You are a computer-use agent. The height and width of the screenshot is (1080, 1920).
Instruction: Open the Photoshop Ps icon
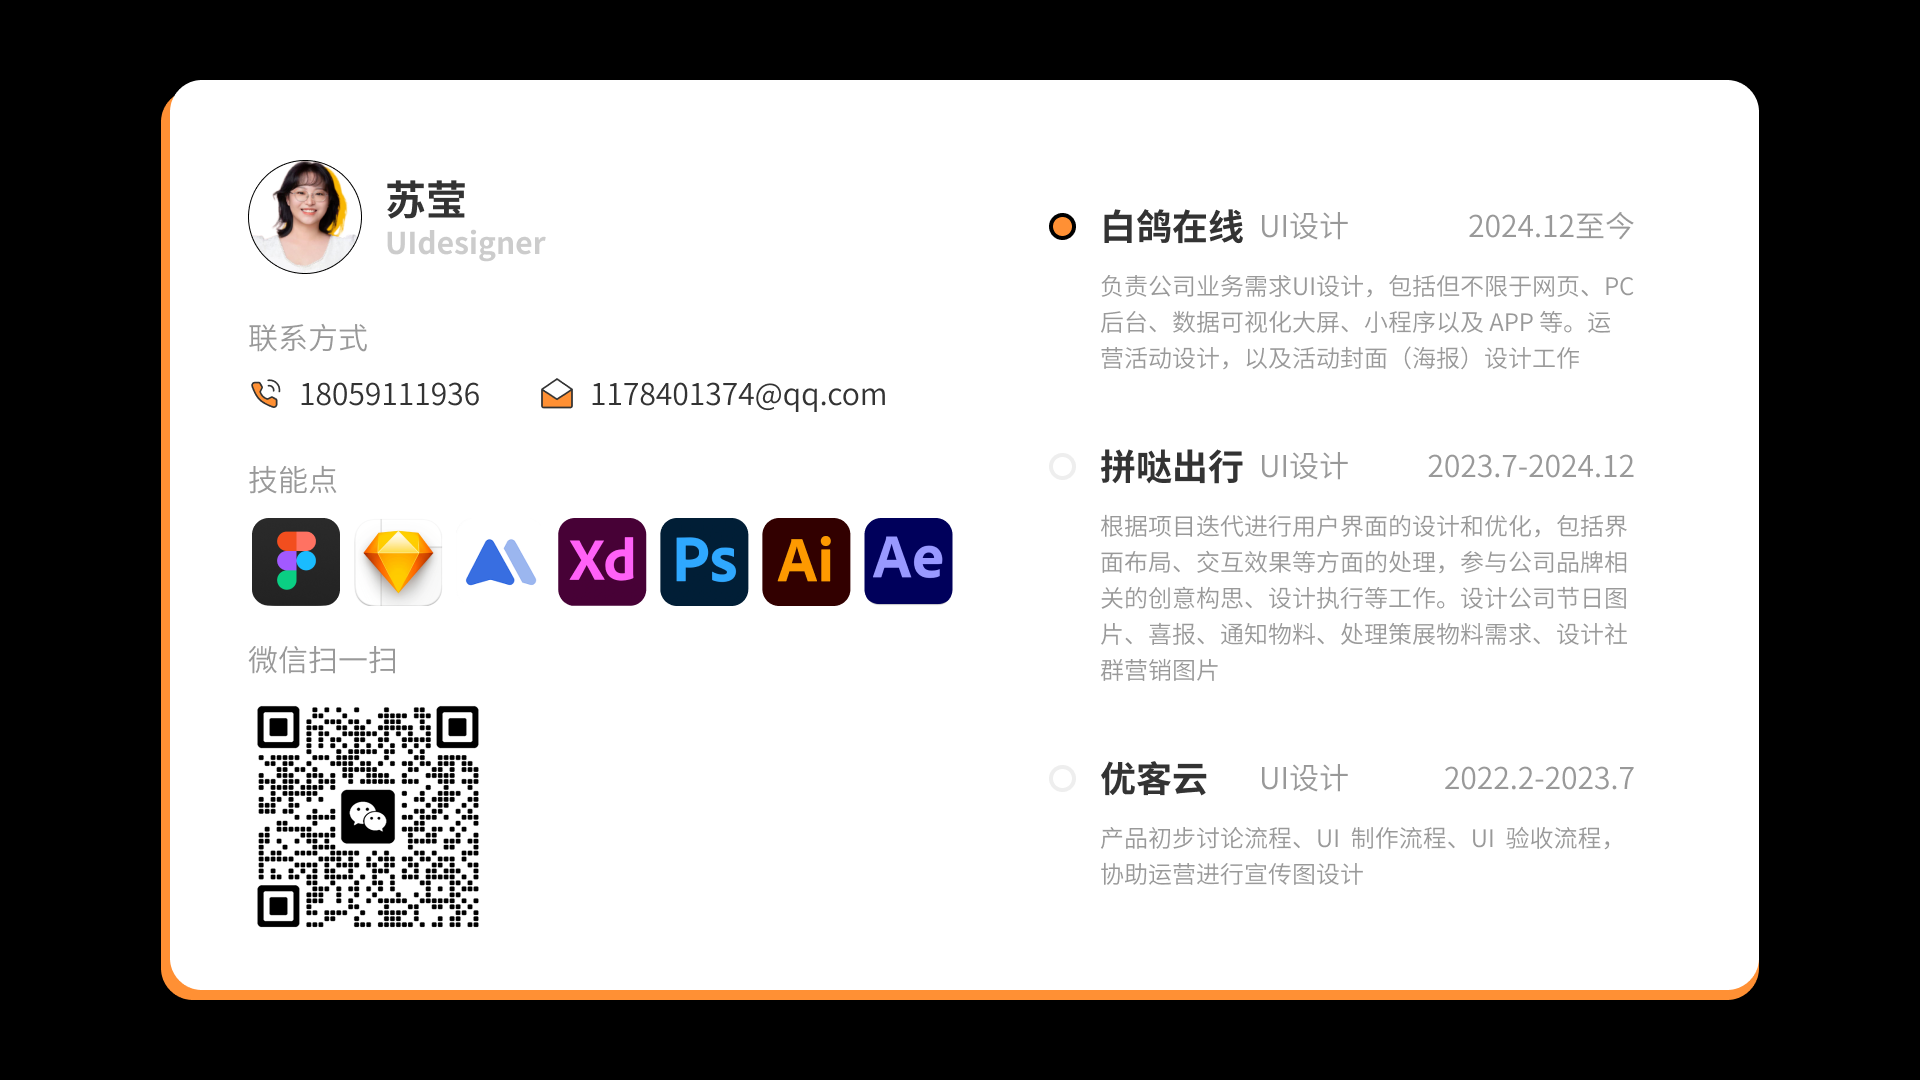(x=704, y=562)
